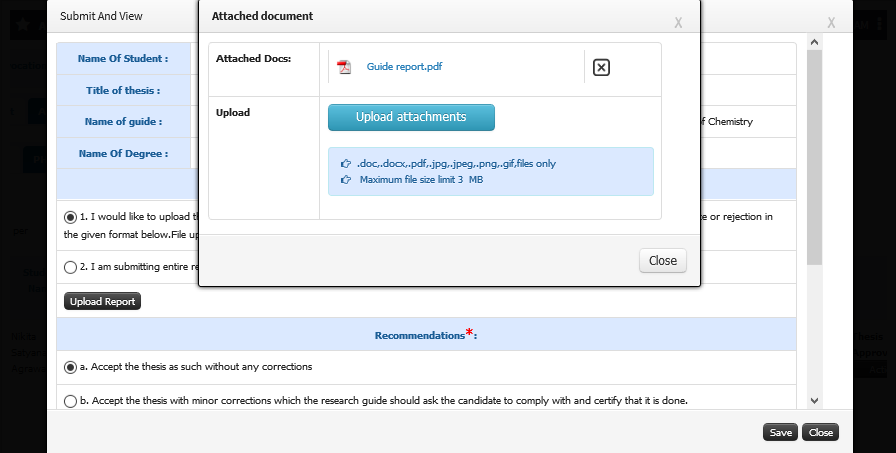Screen dimensions: 896x453
Task: Click the thumbs-up icon beside allowed file types
Action: (346, 163)
